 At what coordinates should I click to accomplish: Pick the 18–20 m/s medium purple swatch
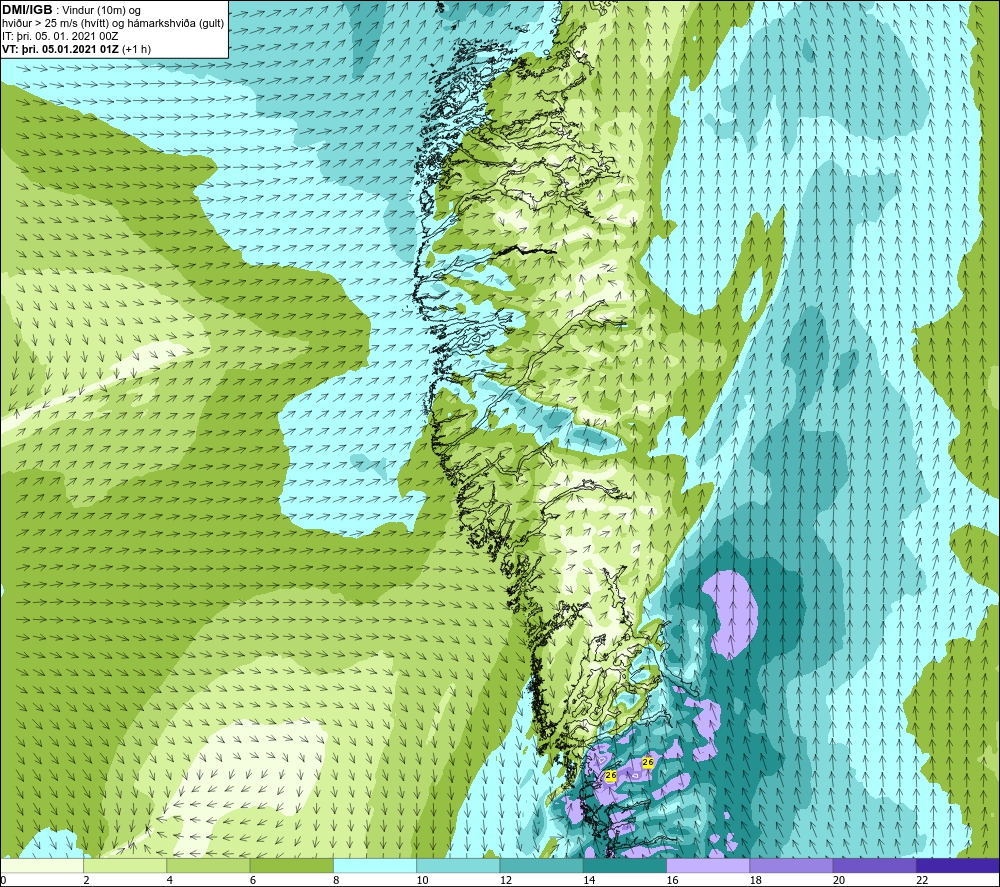click(791, 865)
